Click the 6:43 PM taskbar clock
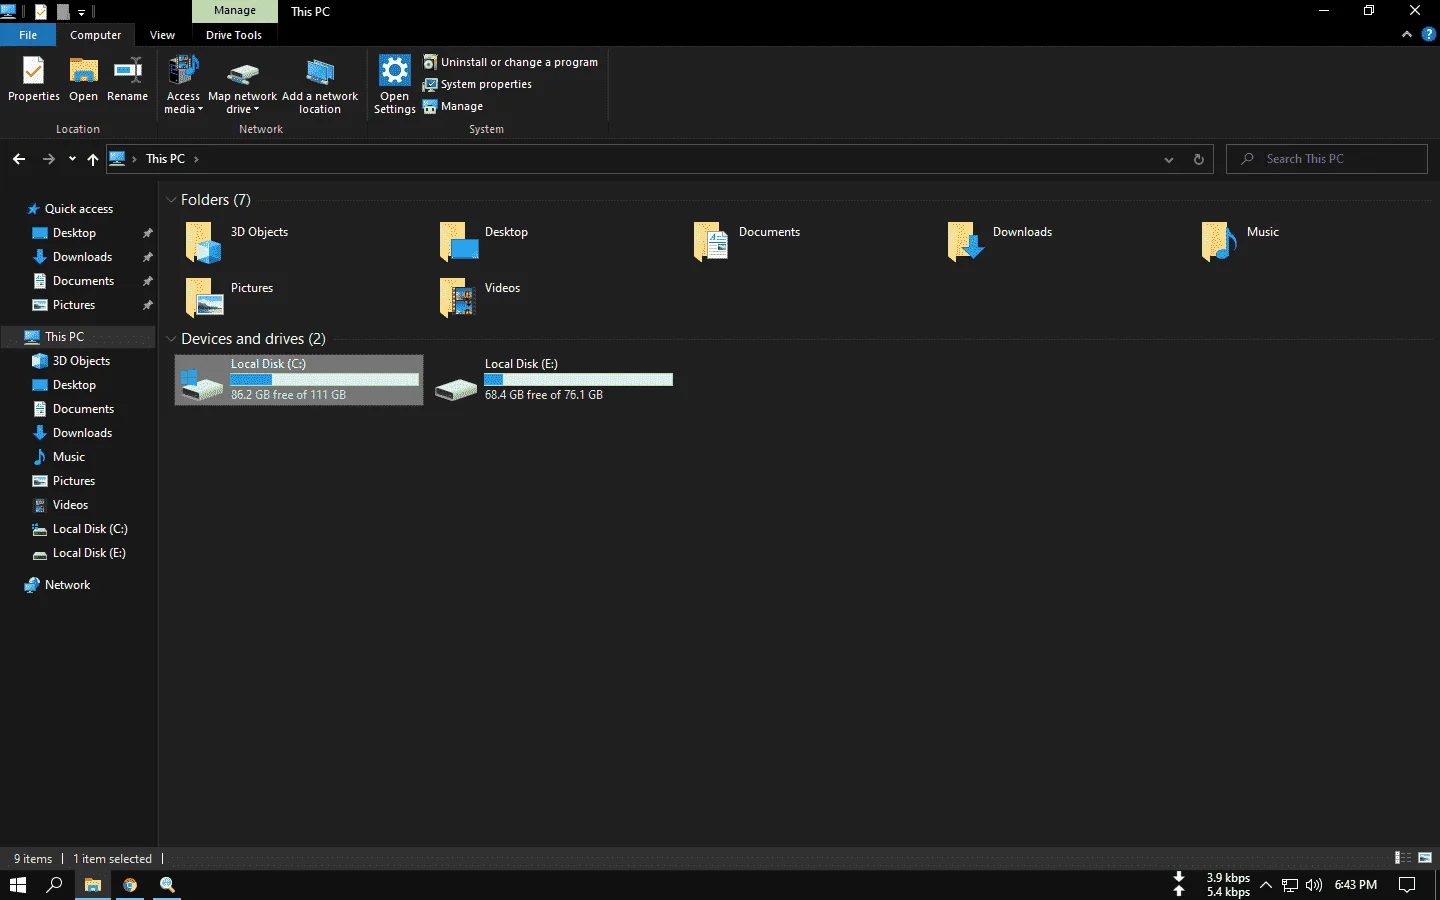Screen dimensions: 1440x900 tap(1356, 885)
